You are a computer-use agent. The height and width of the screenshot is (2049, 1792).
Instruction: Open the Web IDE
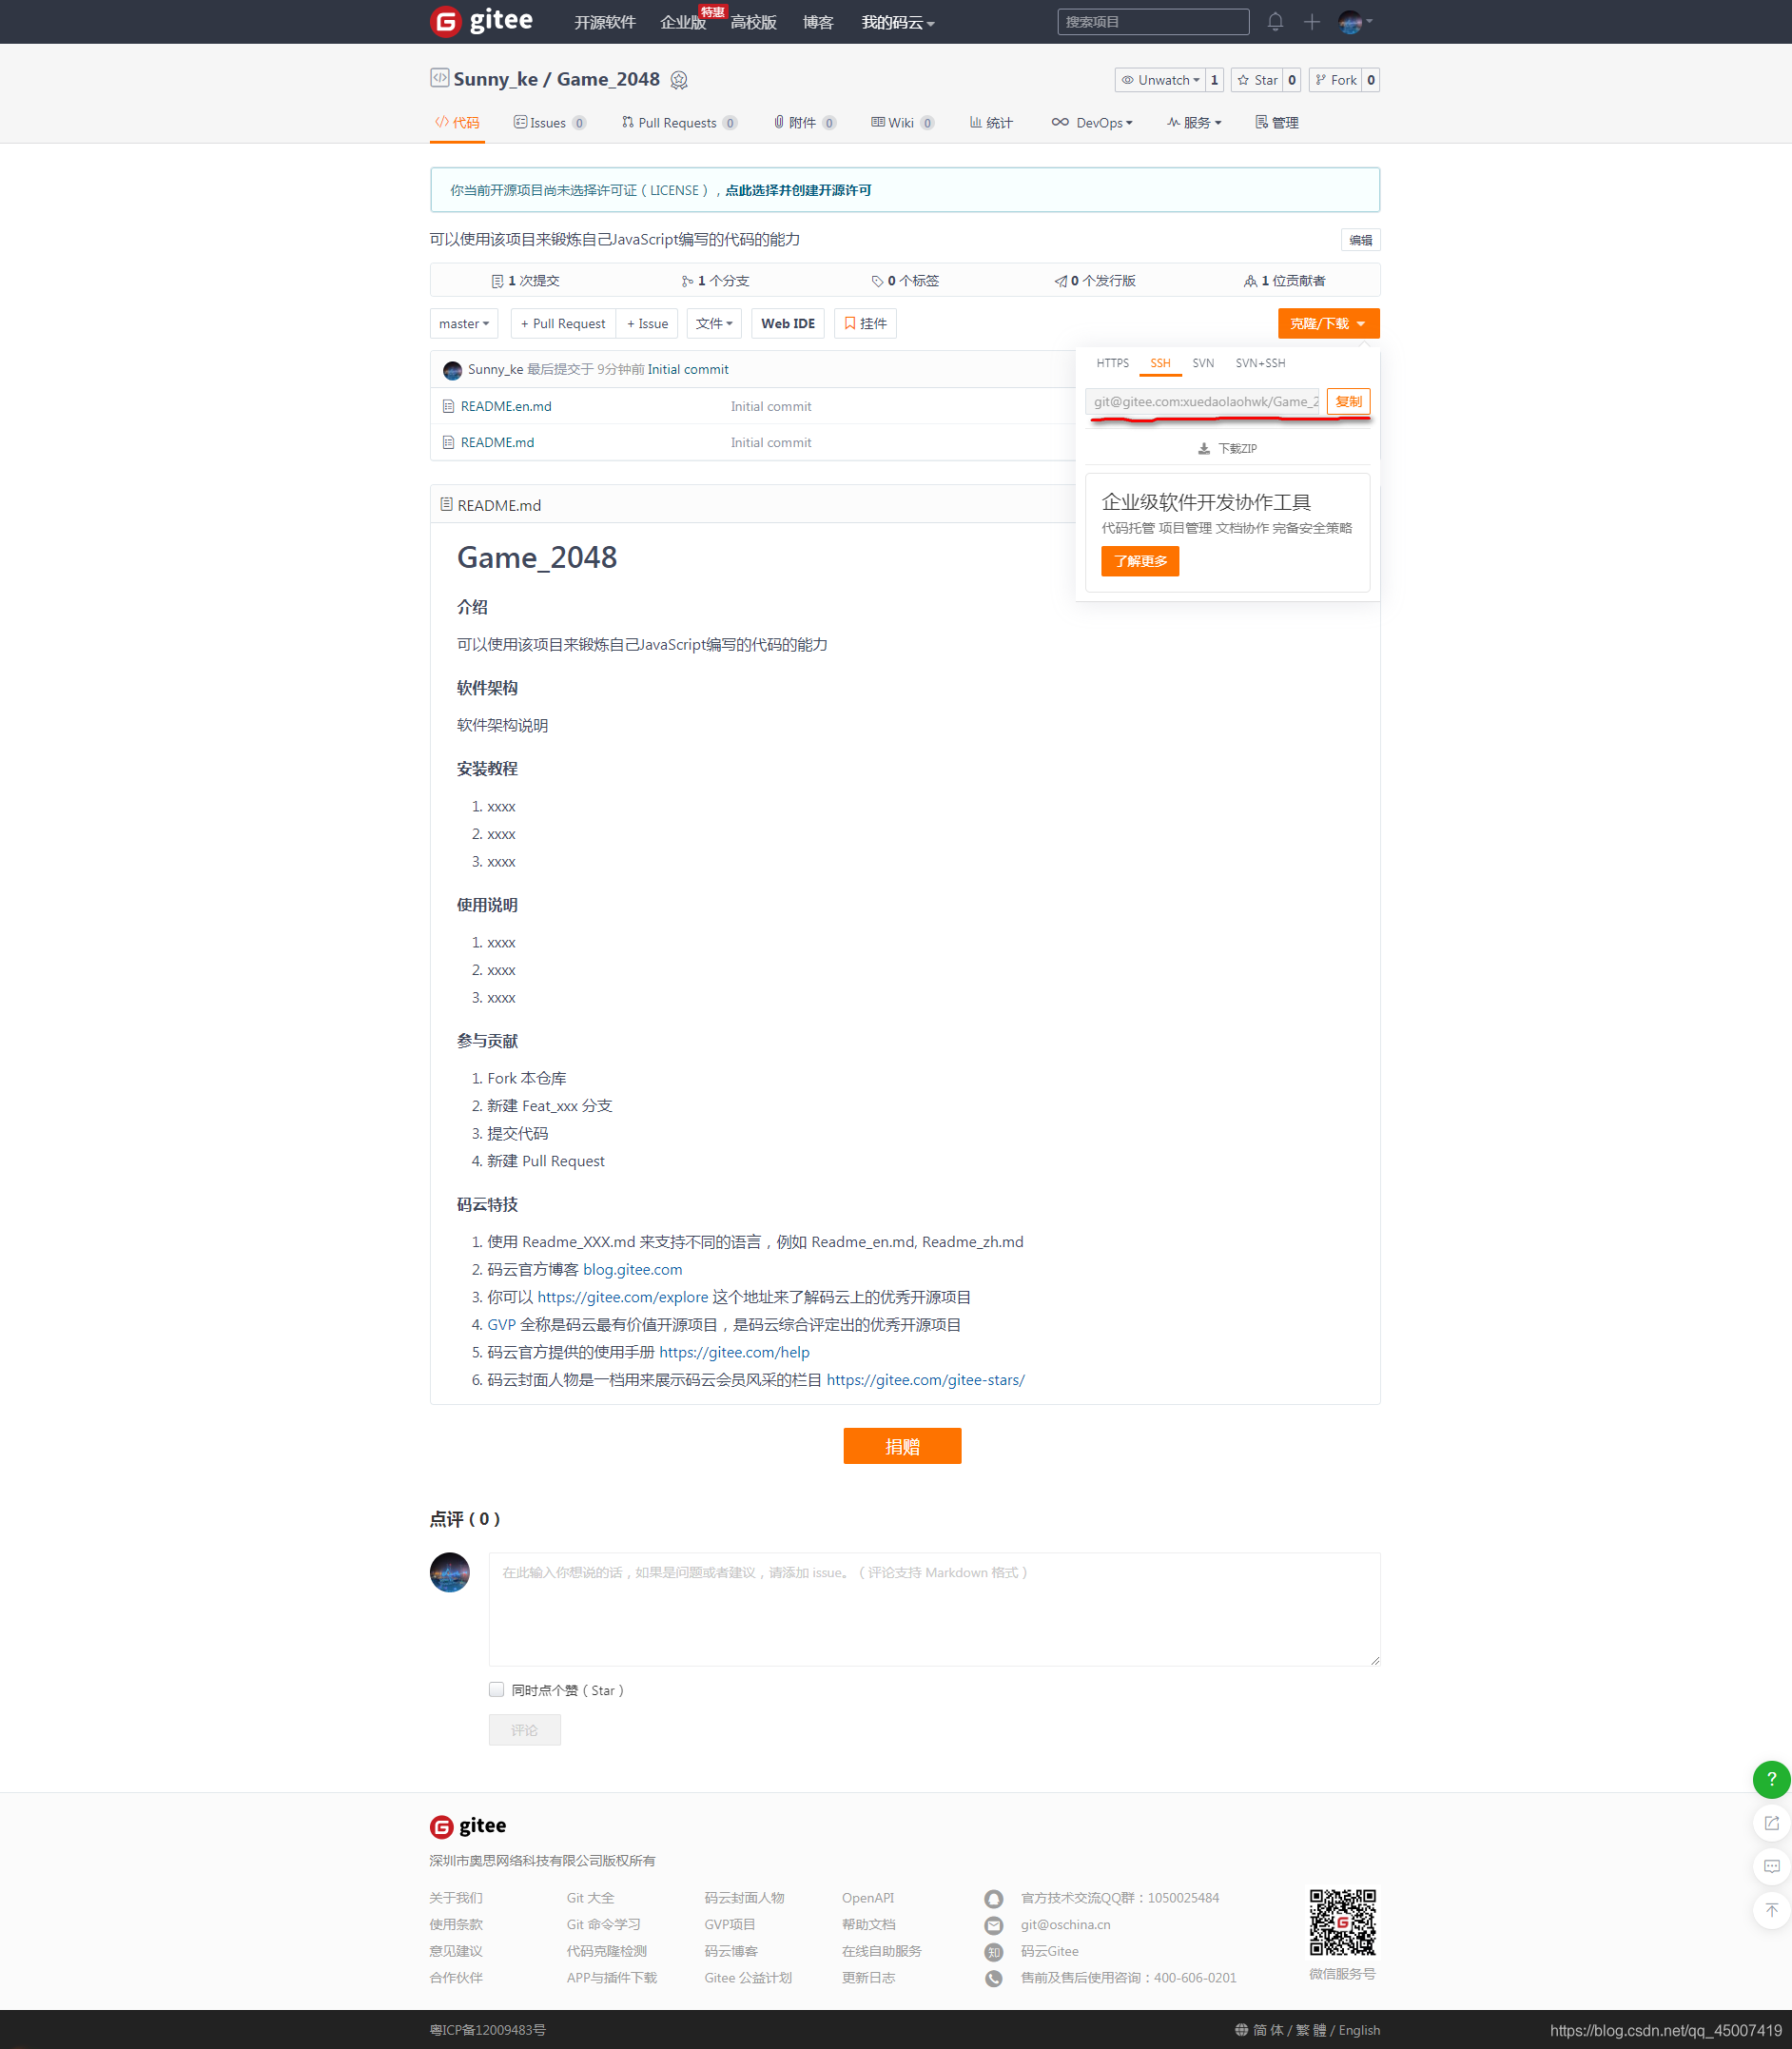(x=788, y=324)
